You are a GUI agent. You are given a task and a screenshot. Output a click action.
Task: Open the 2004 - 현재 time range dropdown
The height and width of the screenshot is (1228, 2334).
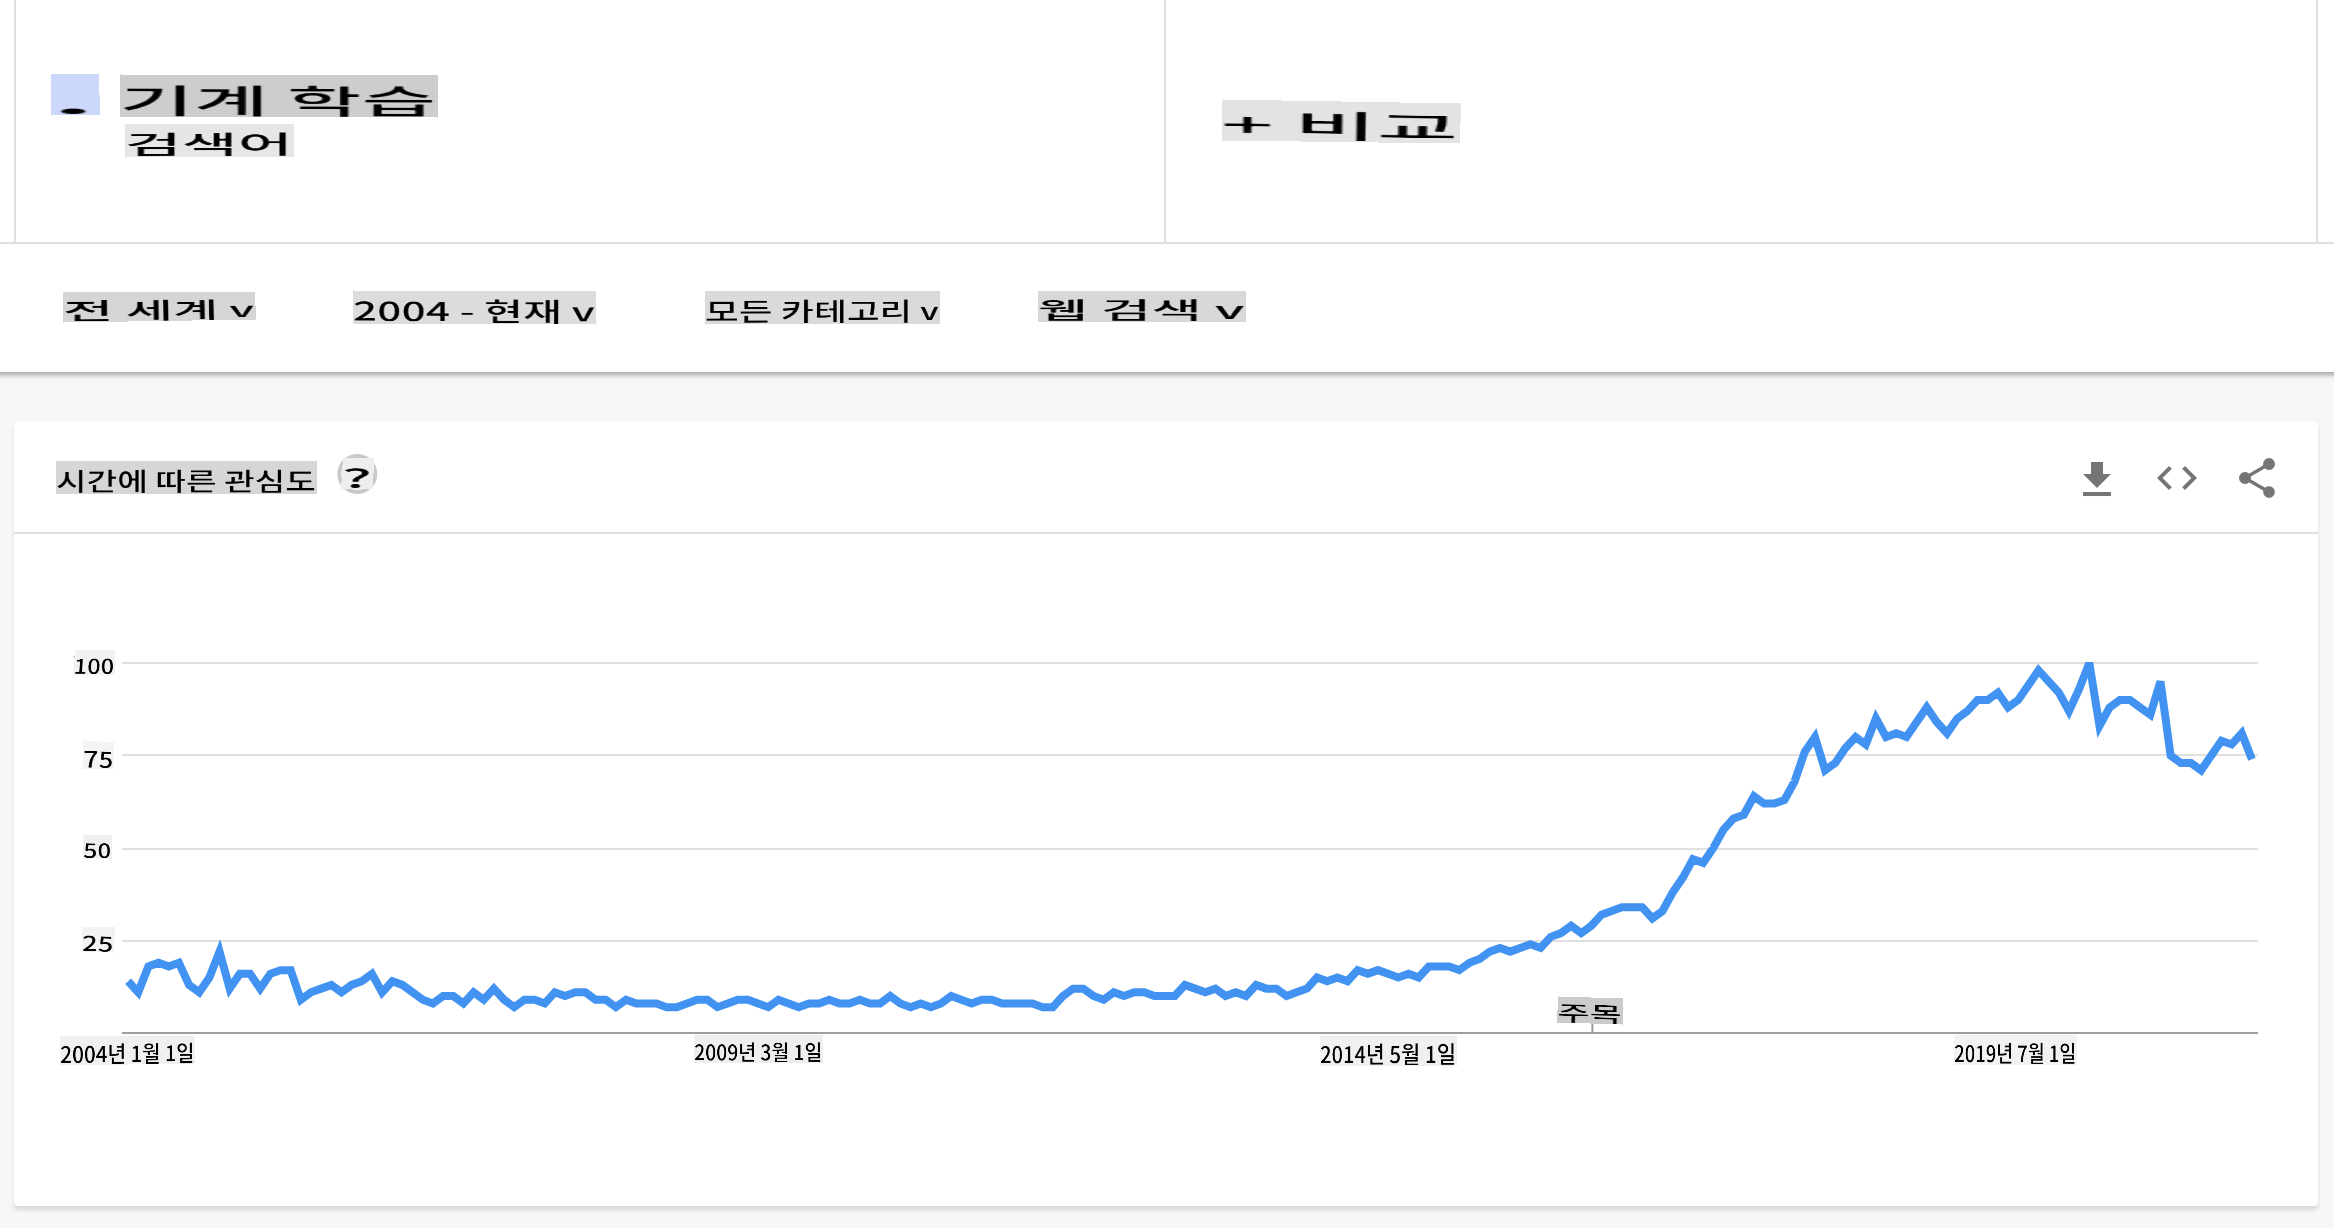pyautogui.click(x=473, y=310)
